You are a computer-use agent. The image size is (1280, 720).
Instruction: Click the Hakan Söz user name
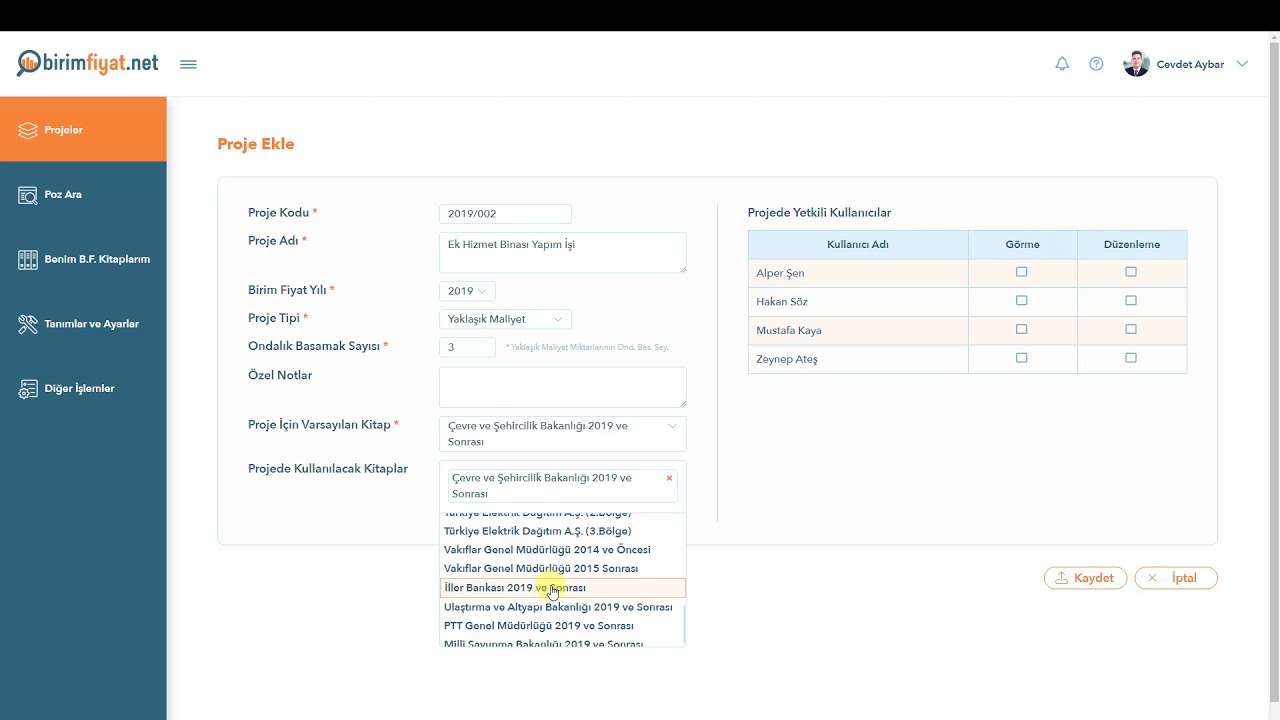(x=782, y=302)
